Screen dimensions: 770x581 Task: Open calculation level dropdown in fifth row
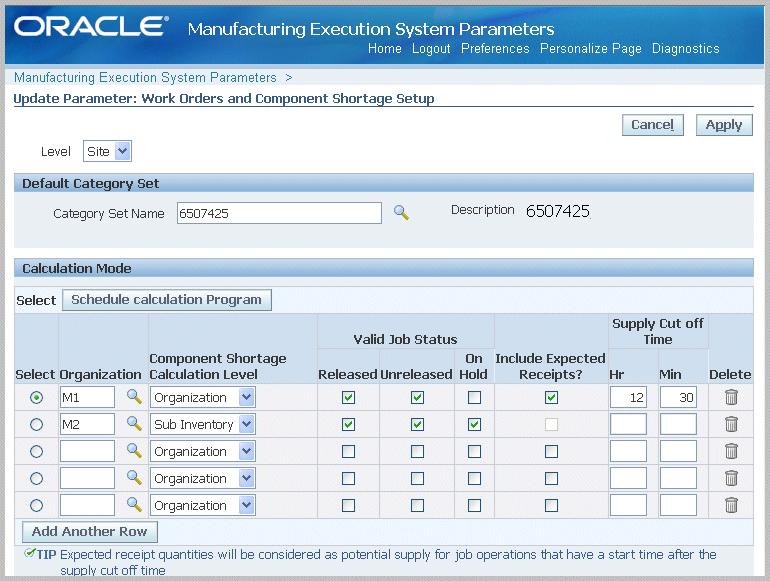202,505
